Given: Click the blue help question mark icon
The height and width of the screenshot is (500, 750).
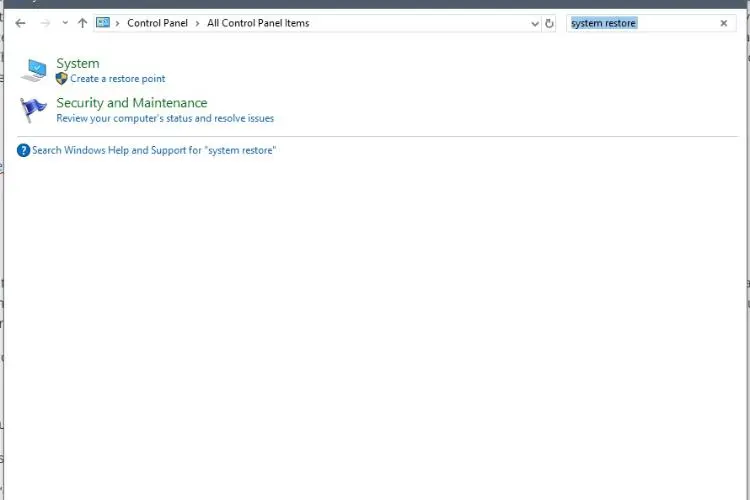Looking at the screenshot, I should click(23, 150).
